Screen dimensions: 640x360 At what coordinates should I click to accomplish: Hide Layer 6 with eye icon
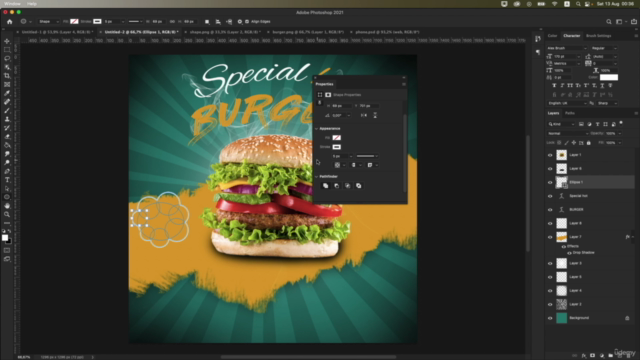point(550,169)
